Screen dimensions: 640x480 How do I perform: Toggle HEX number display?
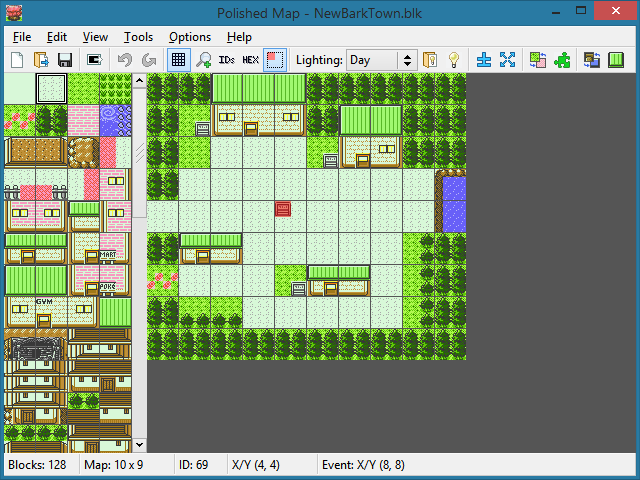pos(250,60)
